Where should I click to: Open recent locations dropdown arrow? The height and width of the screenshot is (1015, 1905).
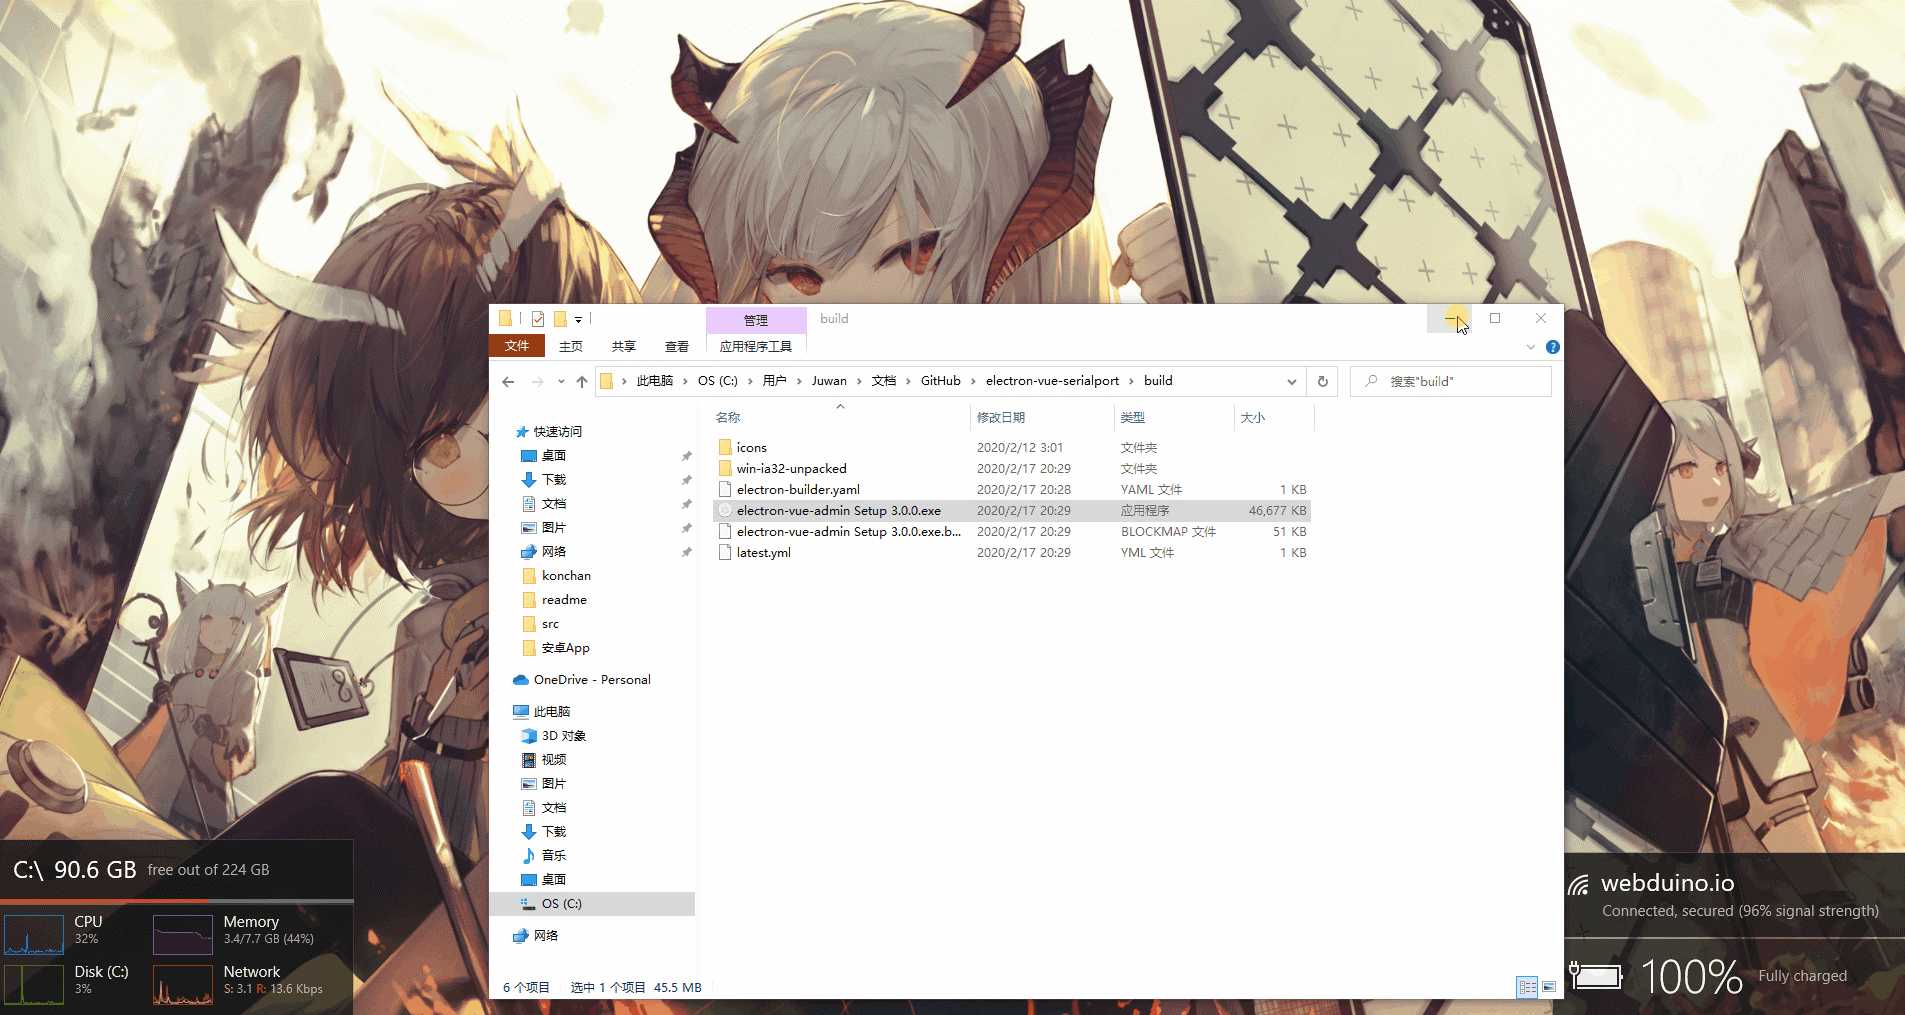(561, 381)
